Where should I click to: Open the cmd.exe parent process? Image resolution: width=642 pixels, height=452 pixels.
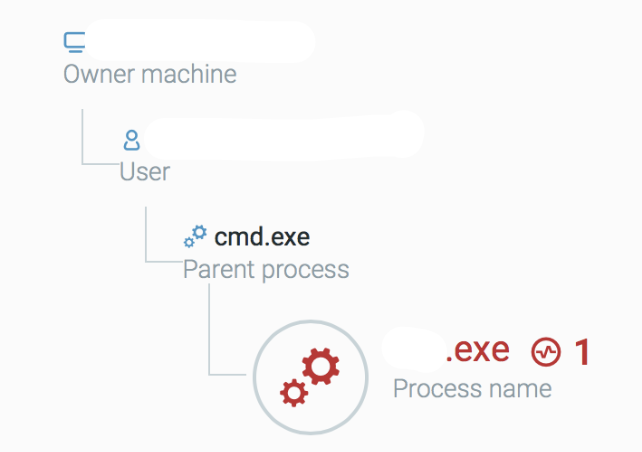[x=262, y=237]
